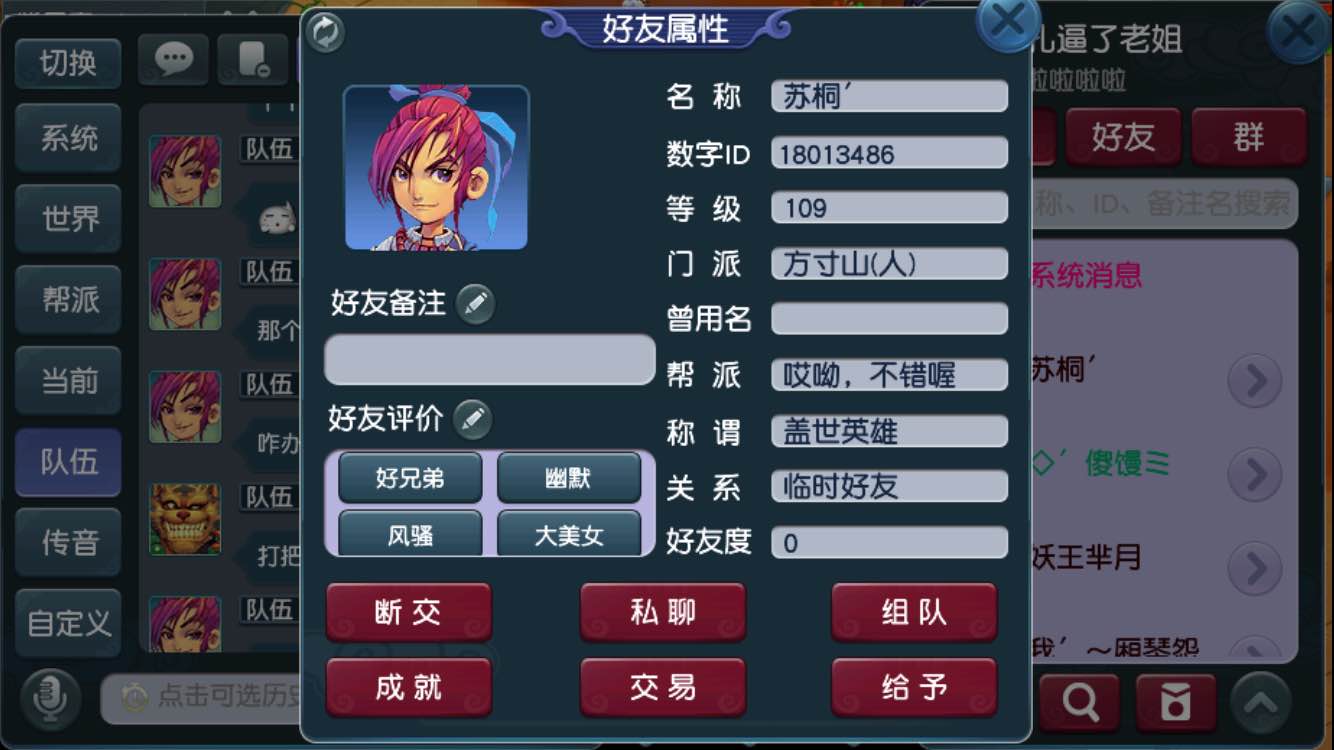Screen dimensions: 1334x750
Task: Expand the 妖王芈月 entry arrow
Action: pos(1254,569)
